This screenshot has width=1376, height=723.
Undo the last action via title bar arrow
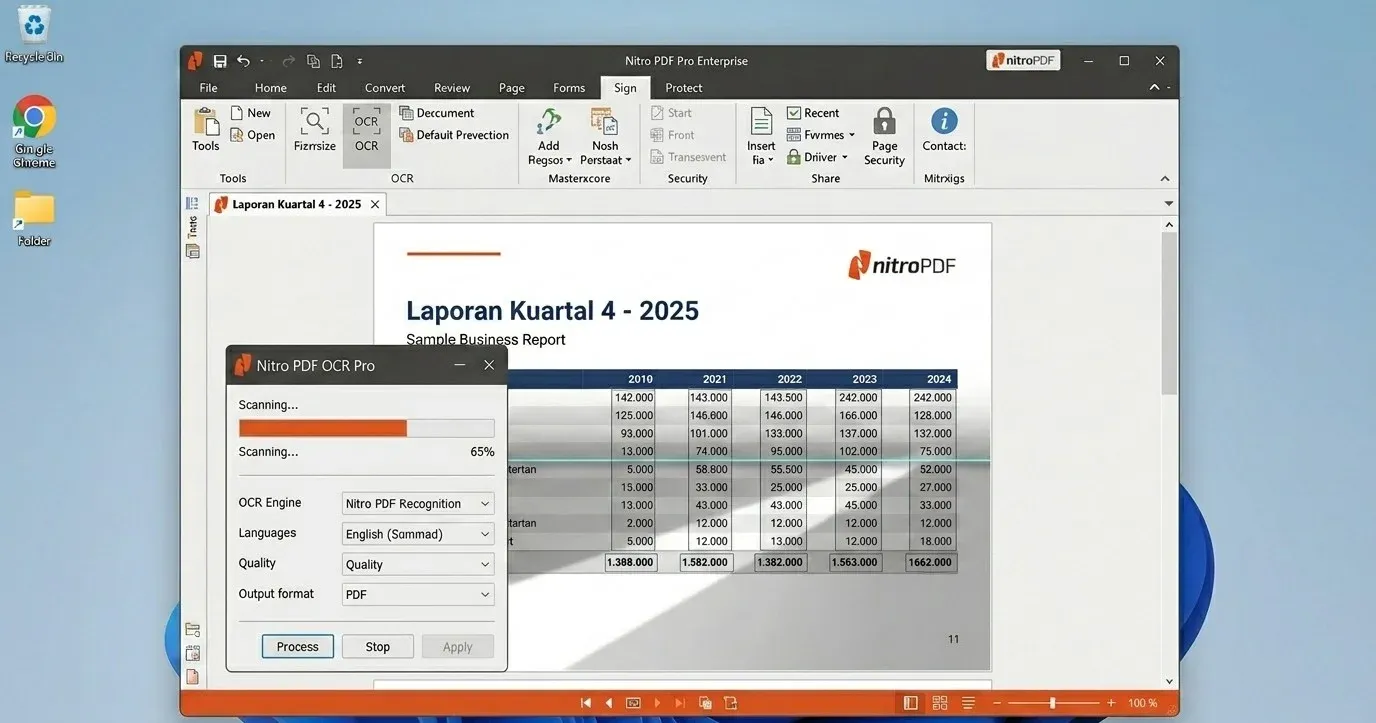243,61
